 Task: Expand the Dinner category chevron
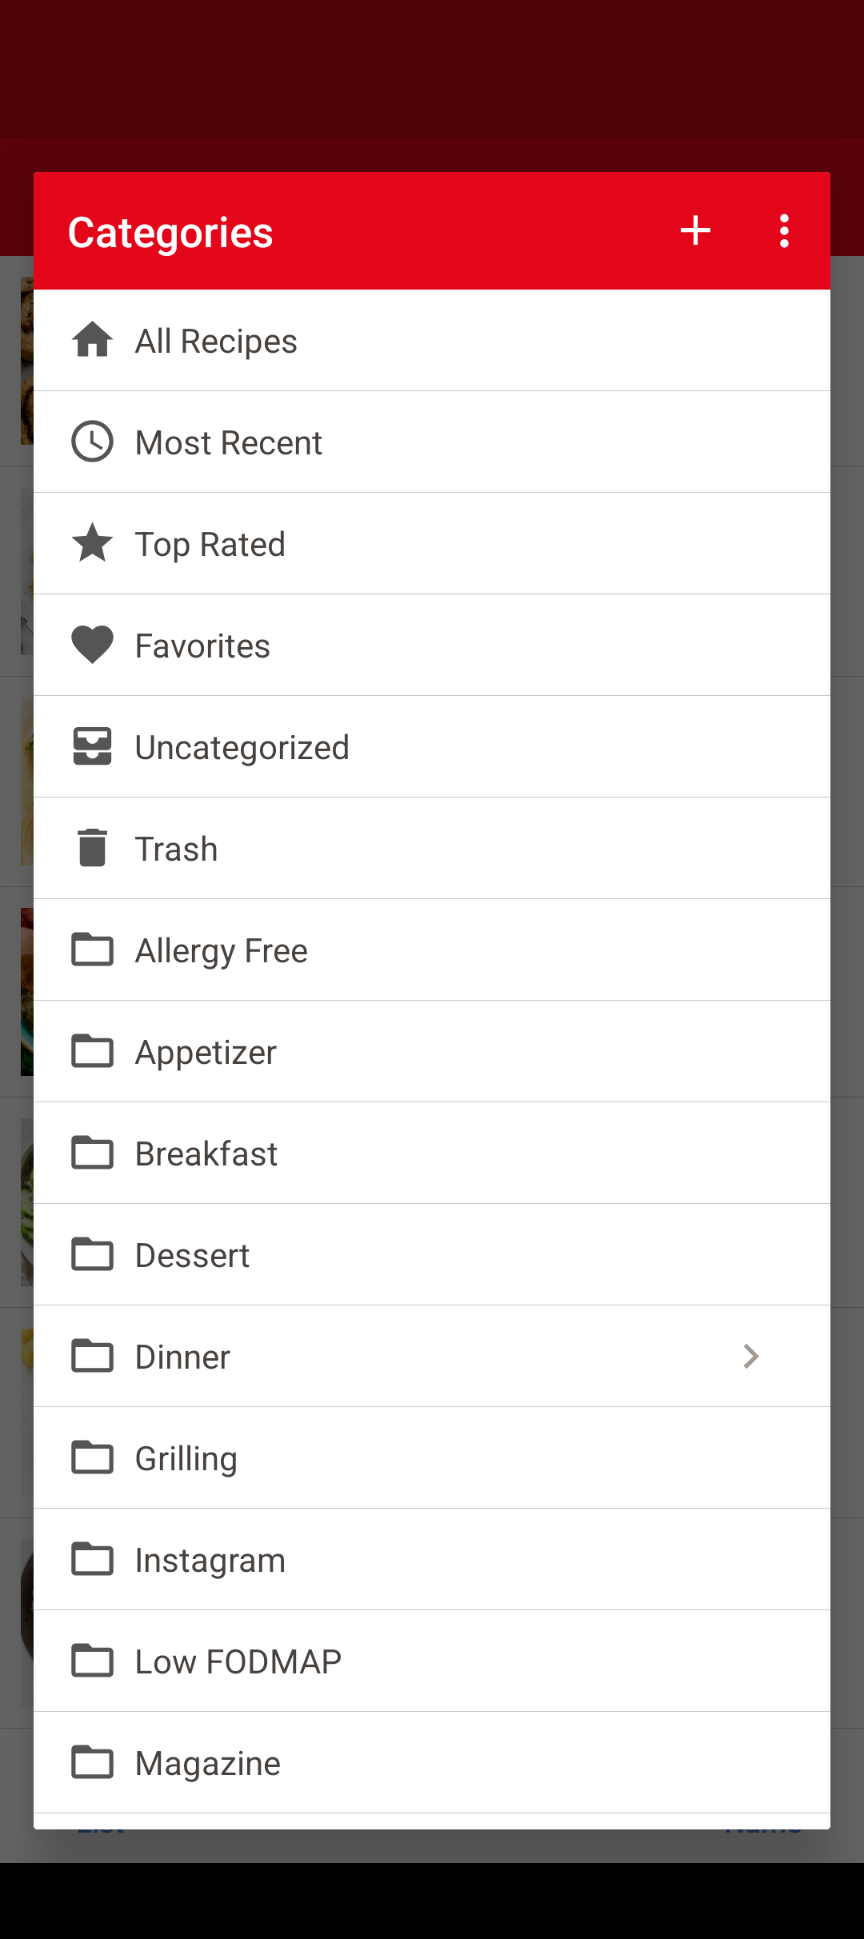(751, 1356)
